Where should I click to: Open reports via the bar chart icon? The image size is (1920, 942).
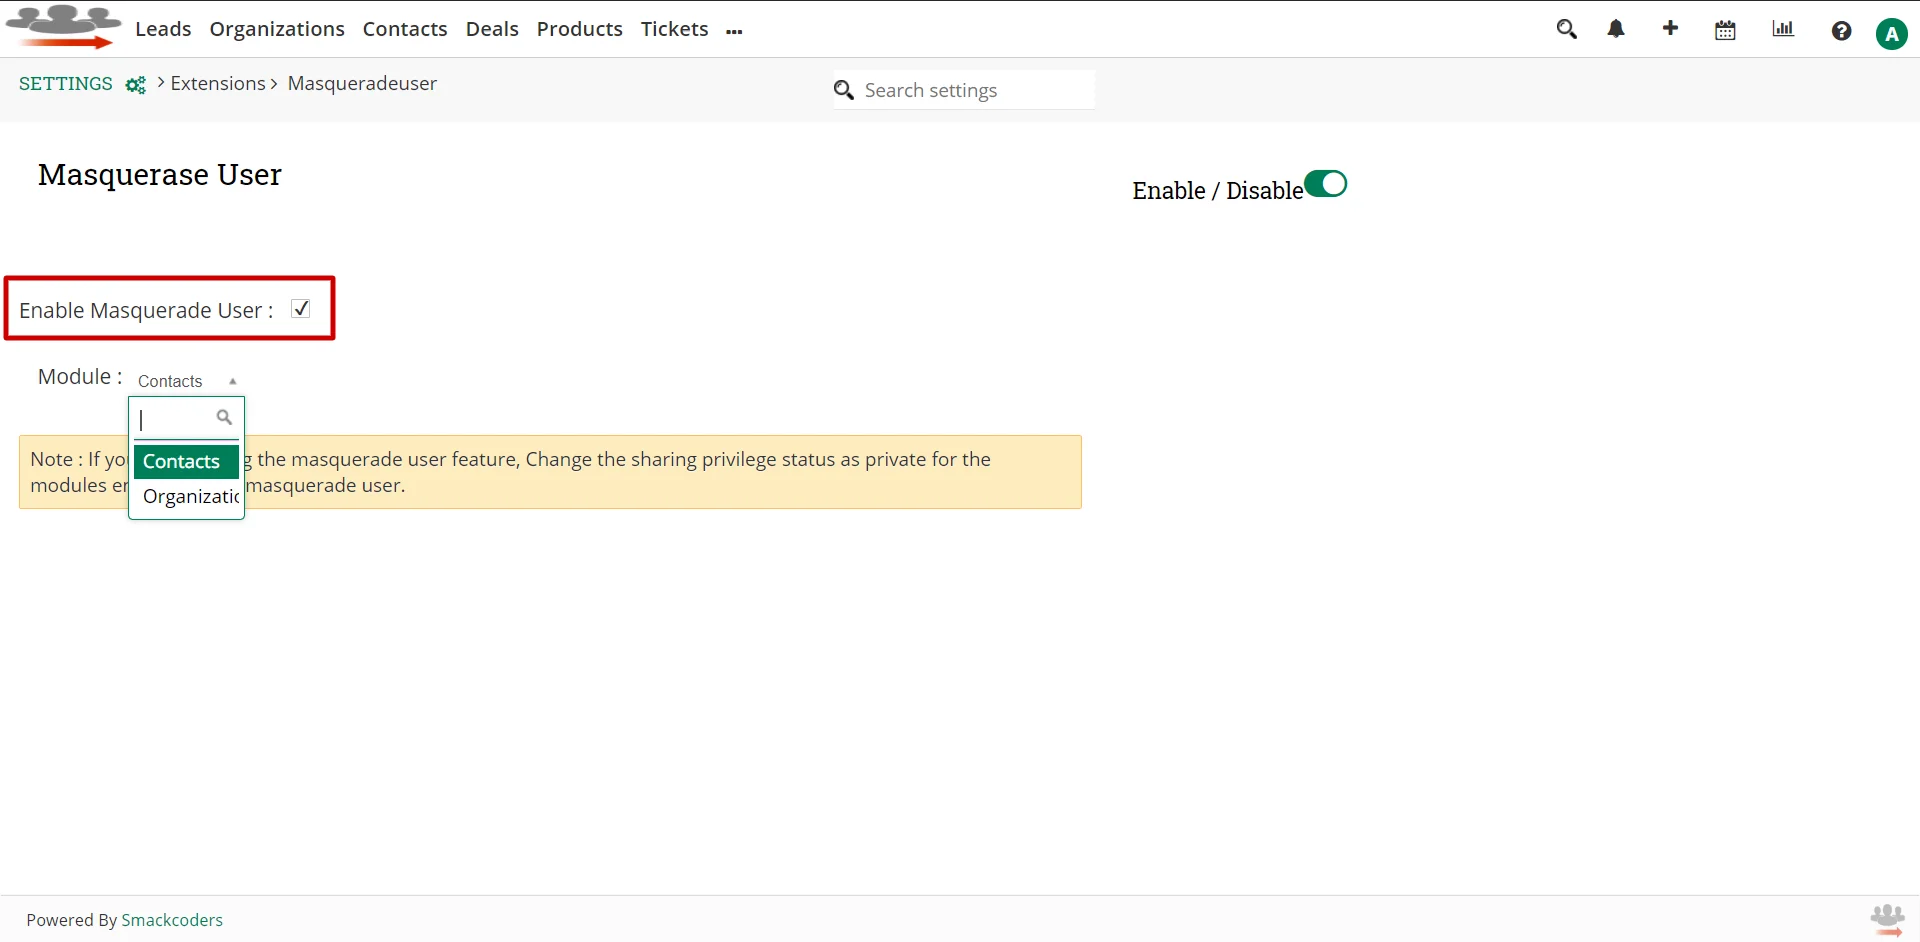click(x=1782, y=29)
